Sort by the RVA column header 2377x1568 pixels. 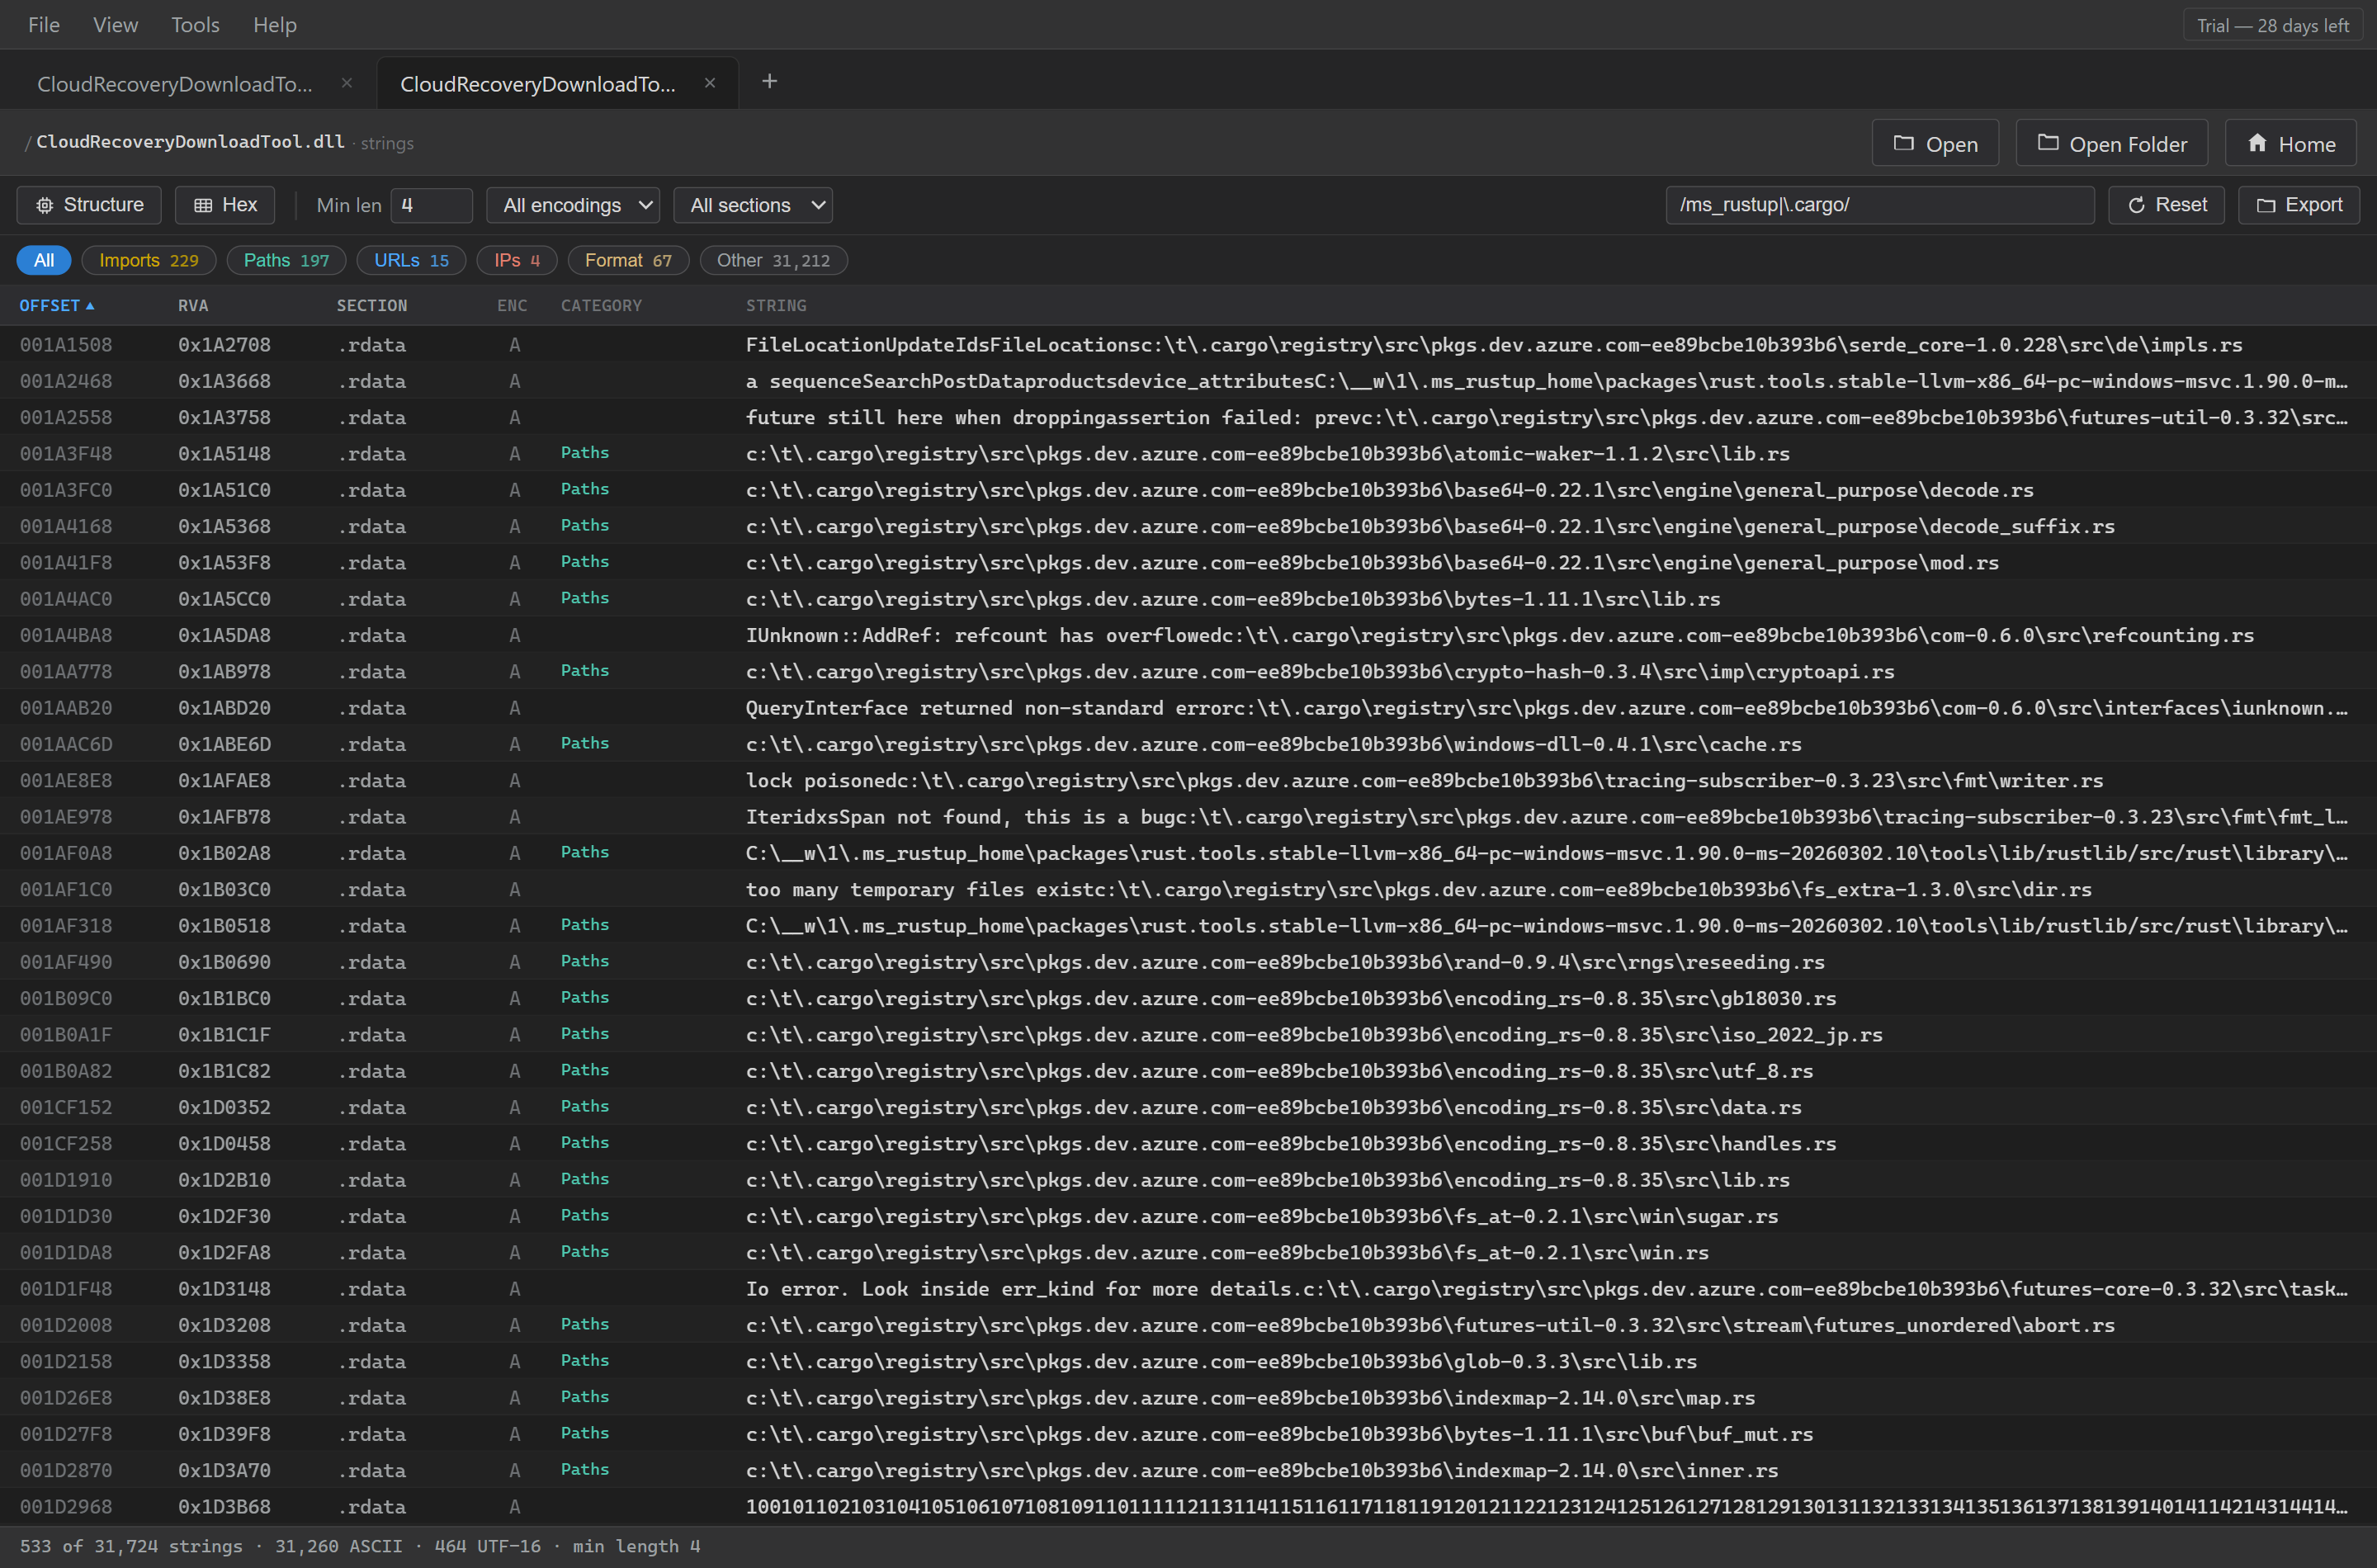coord(193,306)
